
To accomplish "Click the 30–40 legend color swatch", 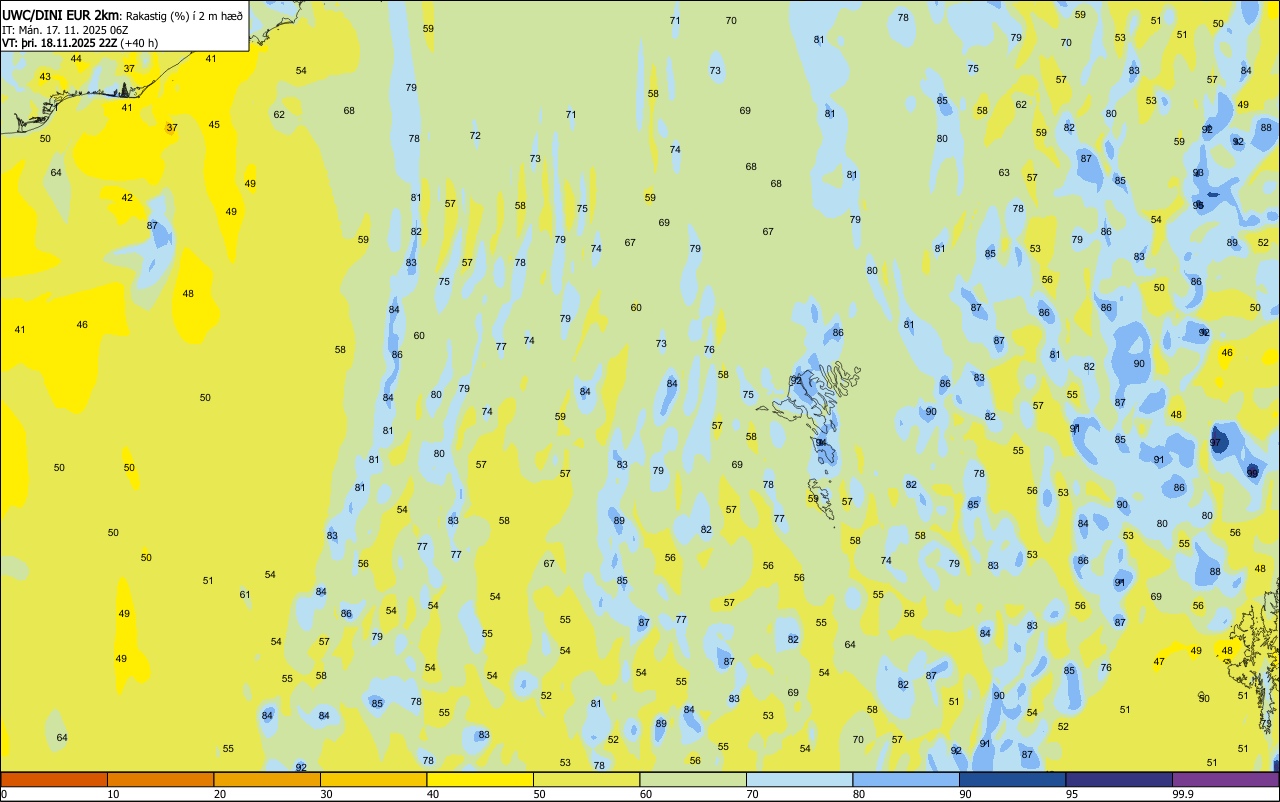I will (x=373, y=779).
